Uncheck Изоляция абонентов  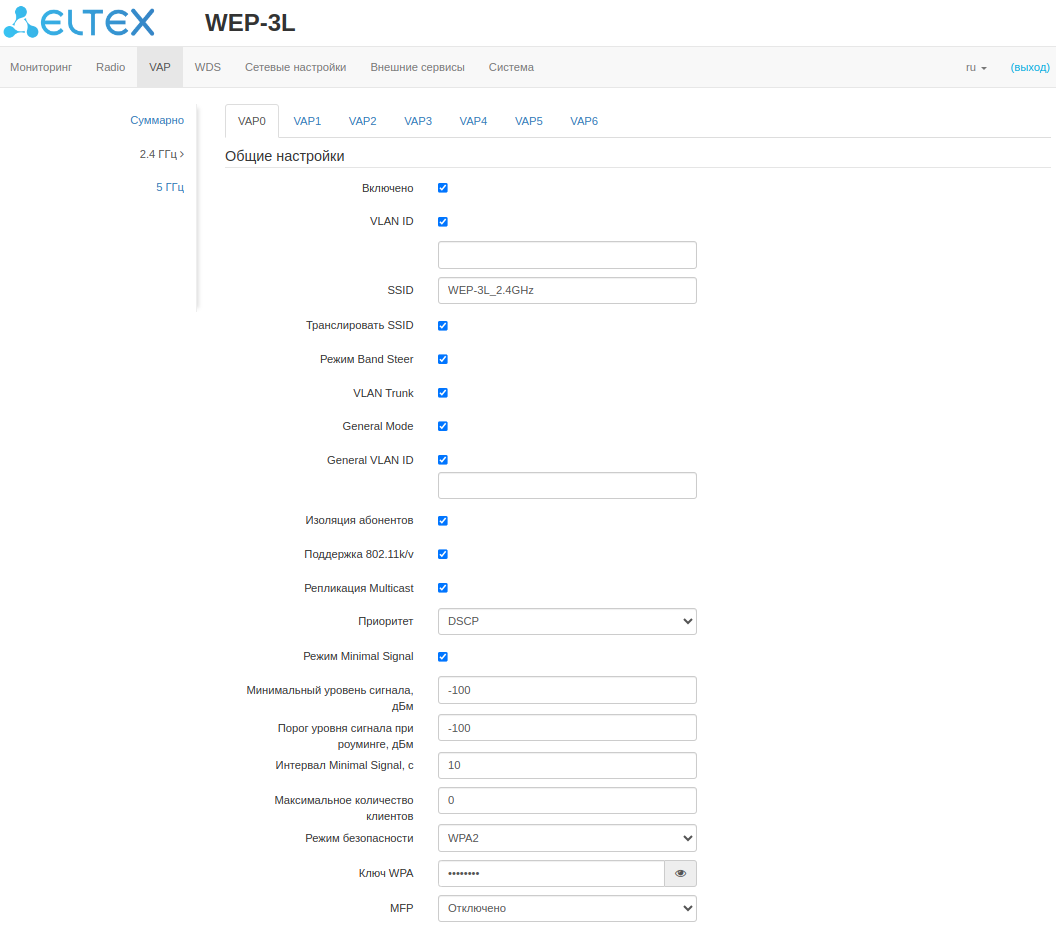pyautogui.click(x=442, y=521)
